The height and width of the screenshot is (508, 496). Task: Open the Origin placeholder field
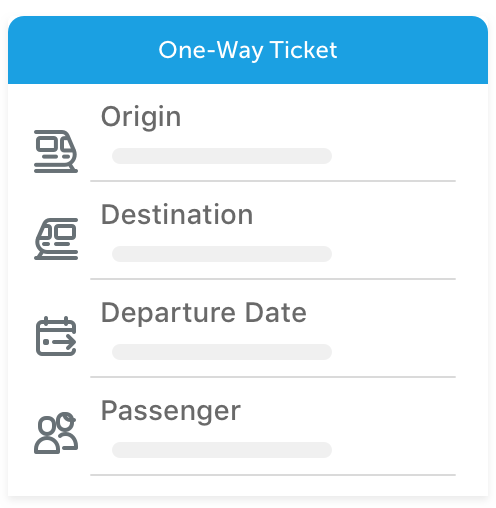point(222,156)
